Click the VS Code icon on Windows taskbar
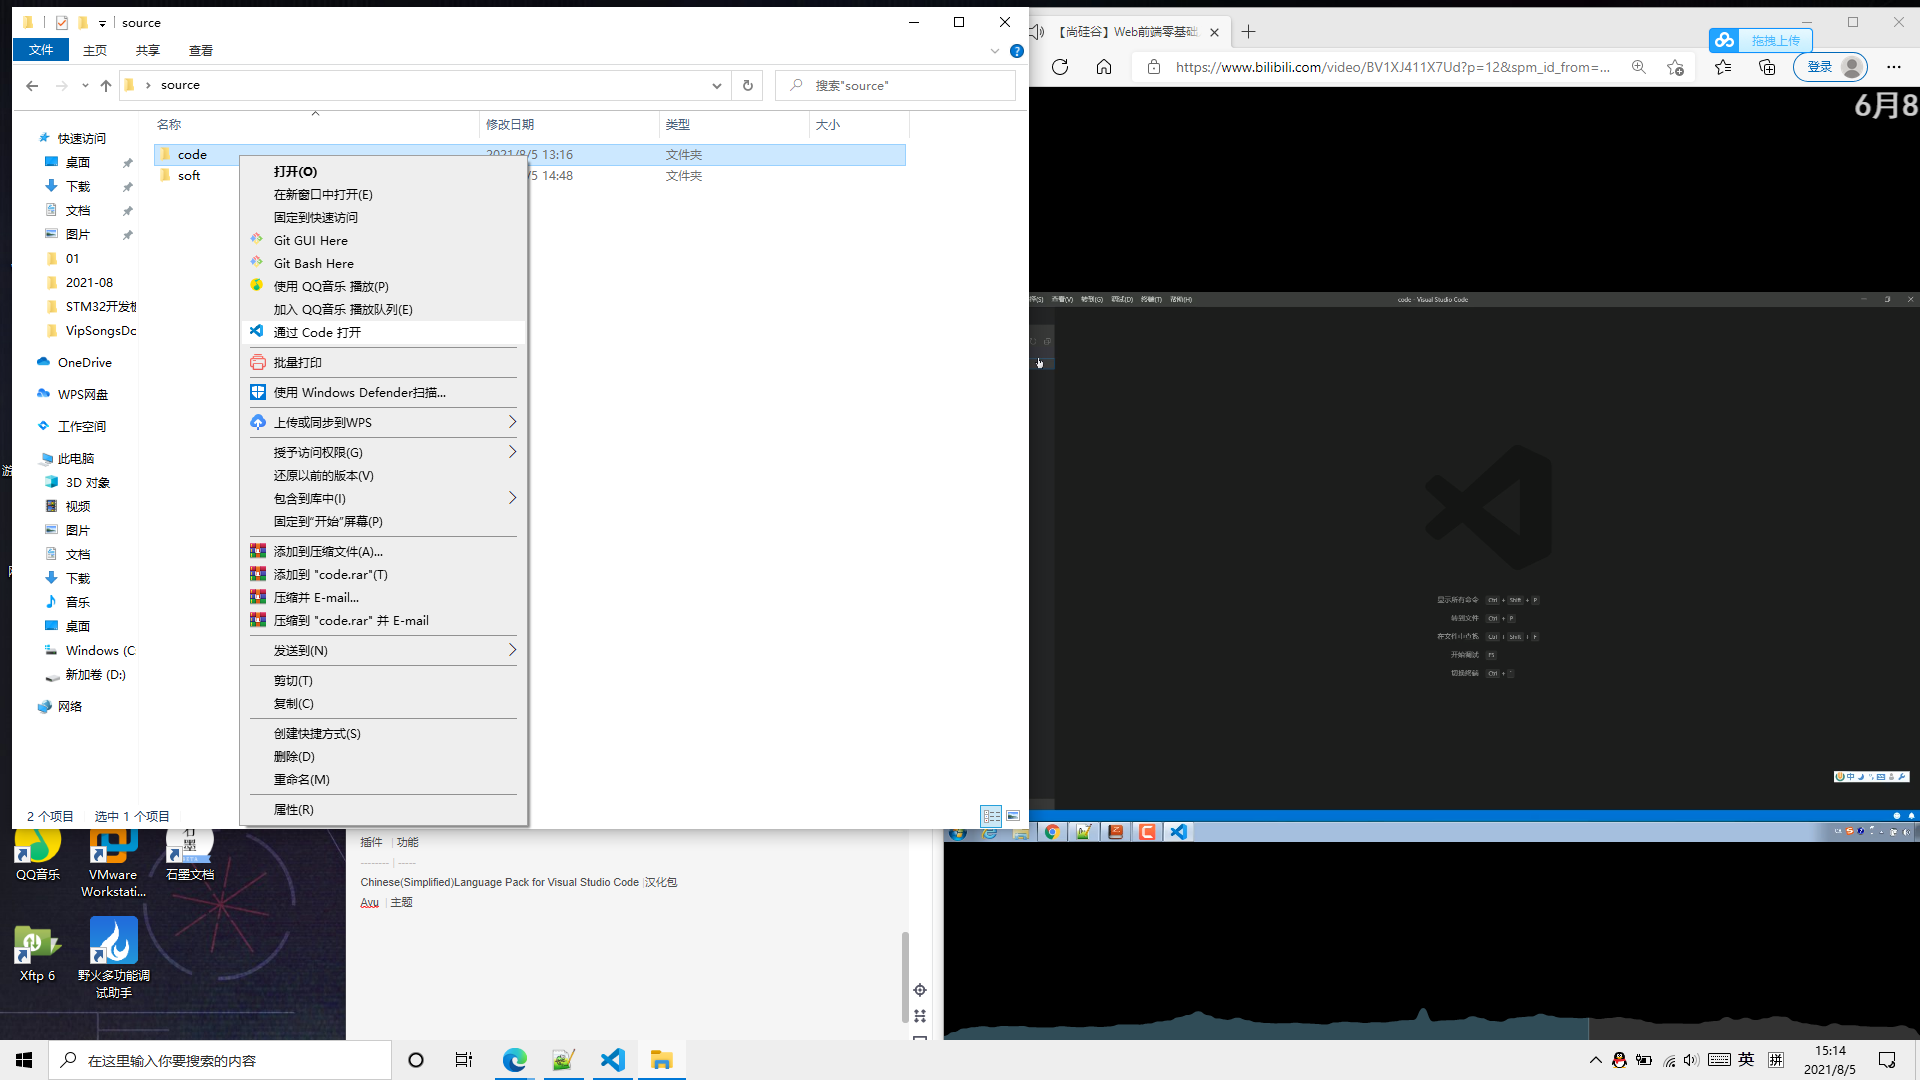1920x1080 pixels. [x=612, y=1060]
